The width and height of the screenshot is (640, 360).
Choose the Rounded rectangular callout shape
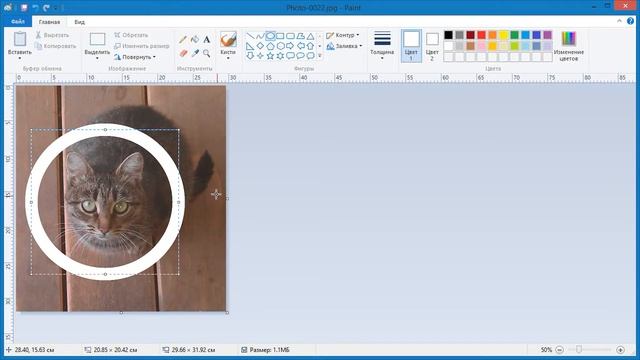tap(291, 56)
